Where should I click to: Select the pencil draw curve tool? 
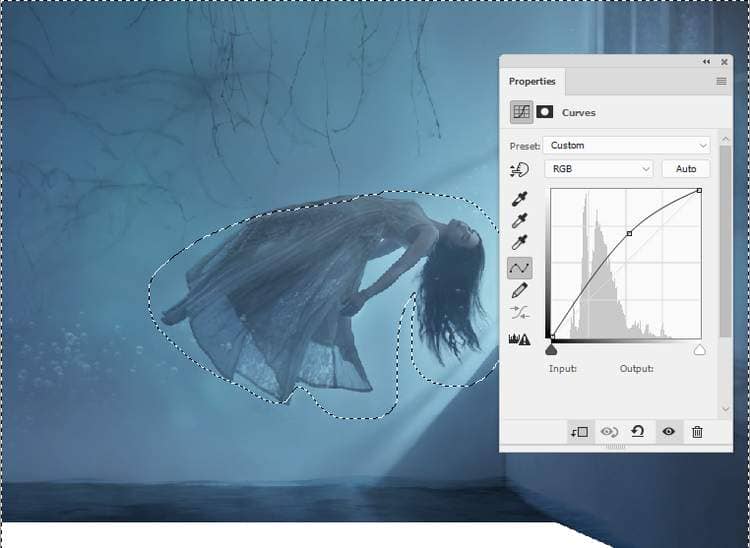pos(519,290)
